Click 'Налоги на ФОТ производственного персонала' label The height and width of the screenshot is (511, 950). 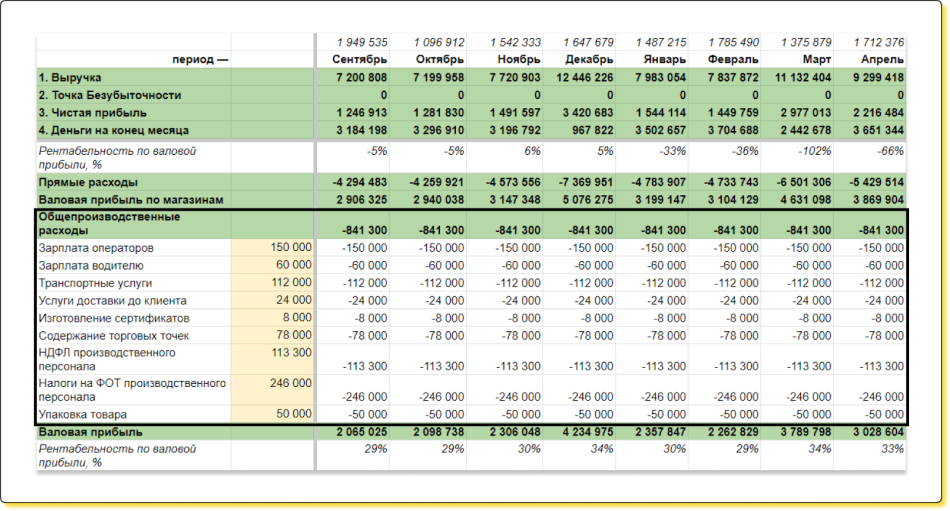132,390
